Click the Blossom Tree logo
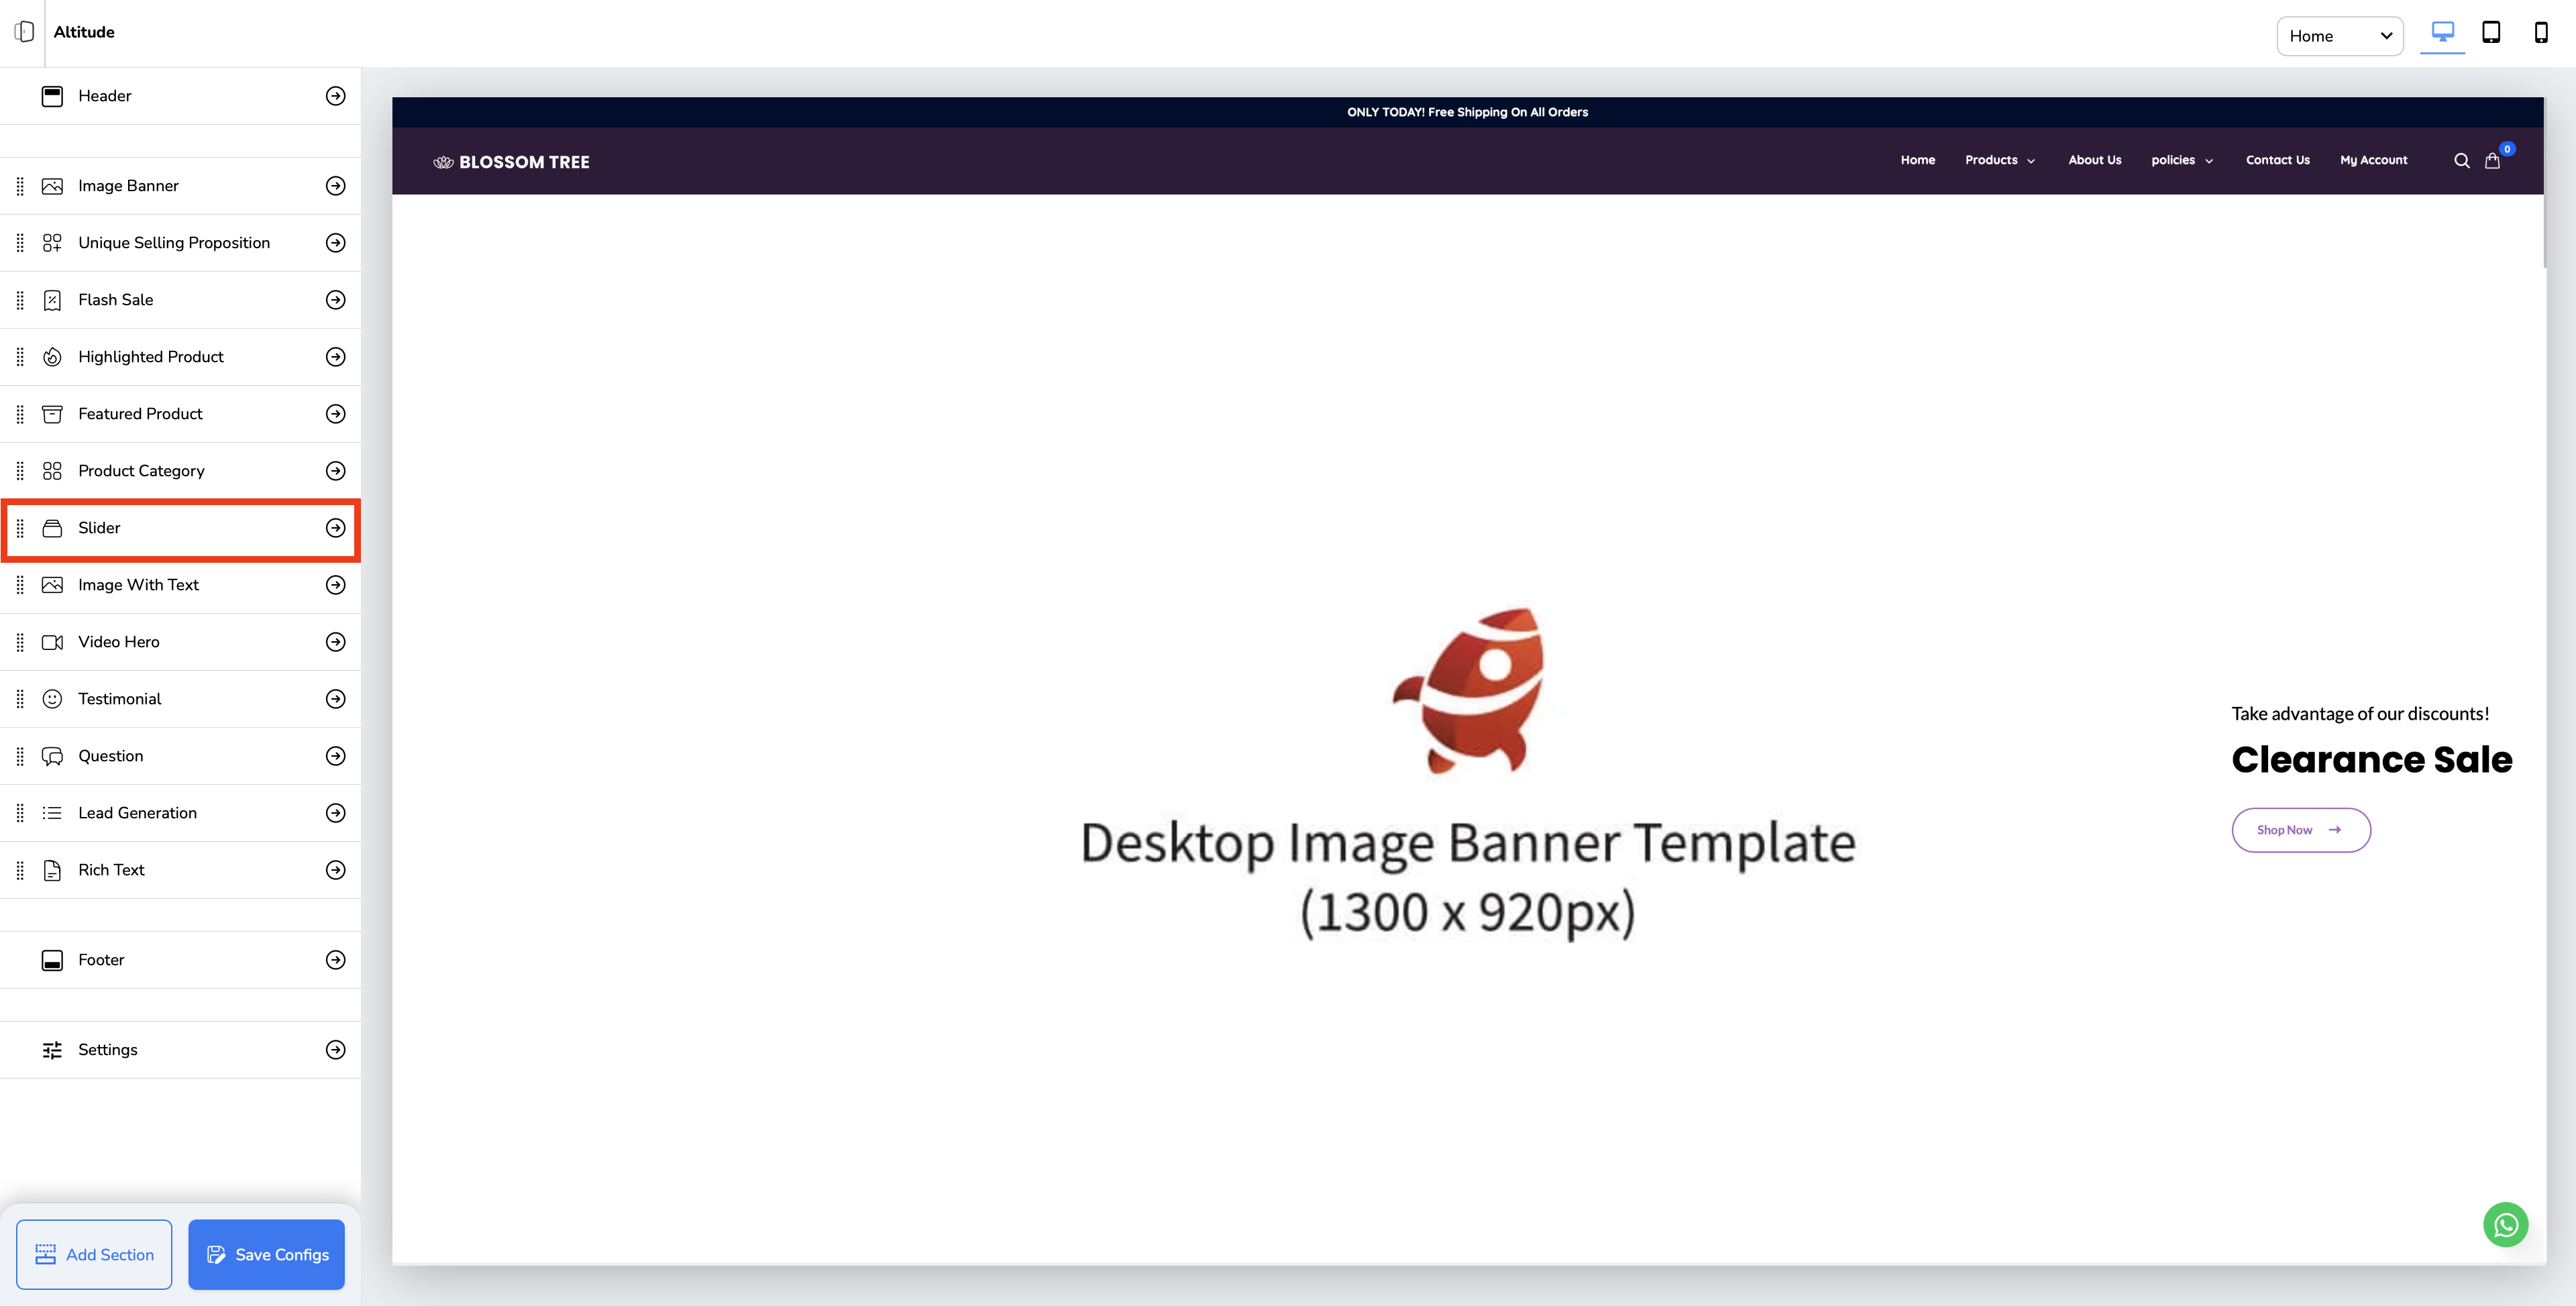Image resolution: width=2576 pixels, height=1306 pixels. pos(511,162)
